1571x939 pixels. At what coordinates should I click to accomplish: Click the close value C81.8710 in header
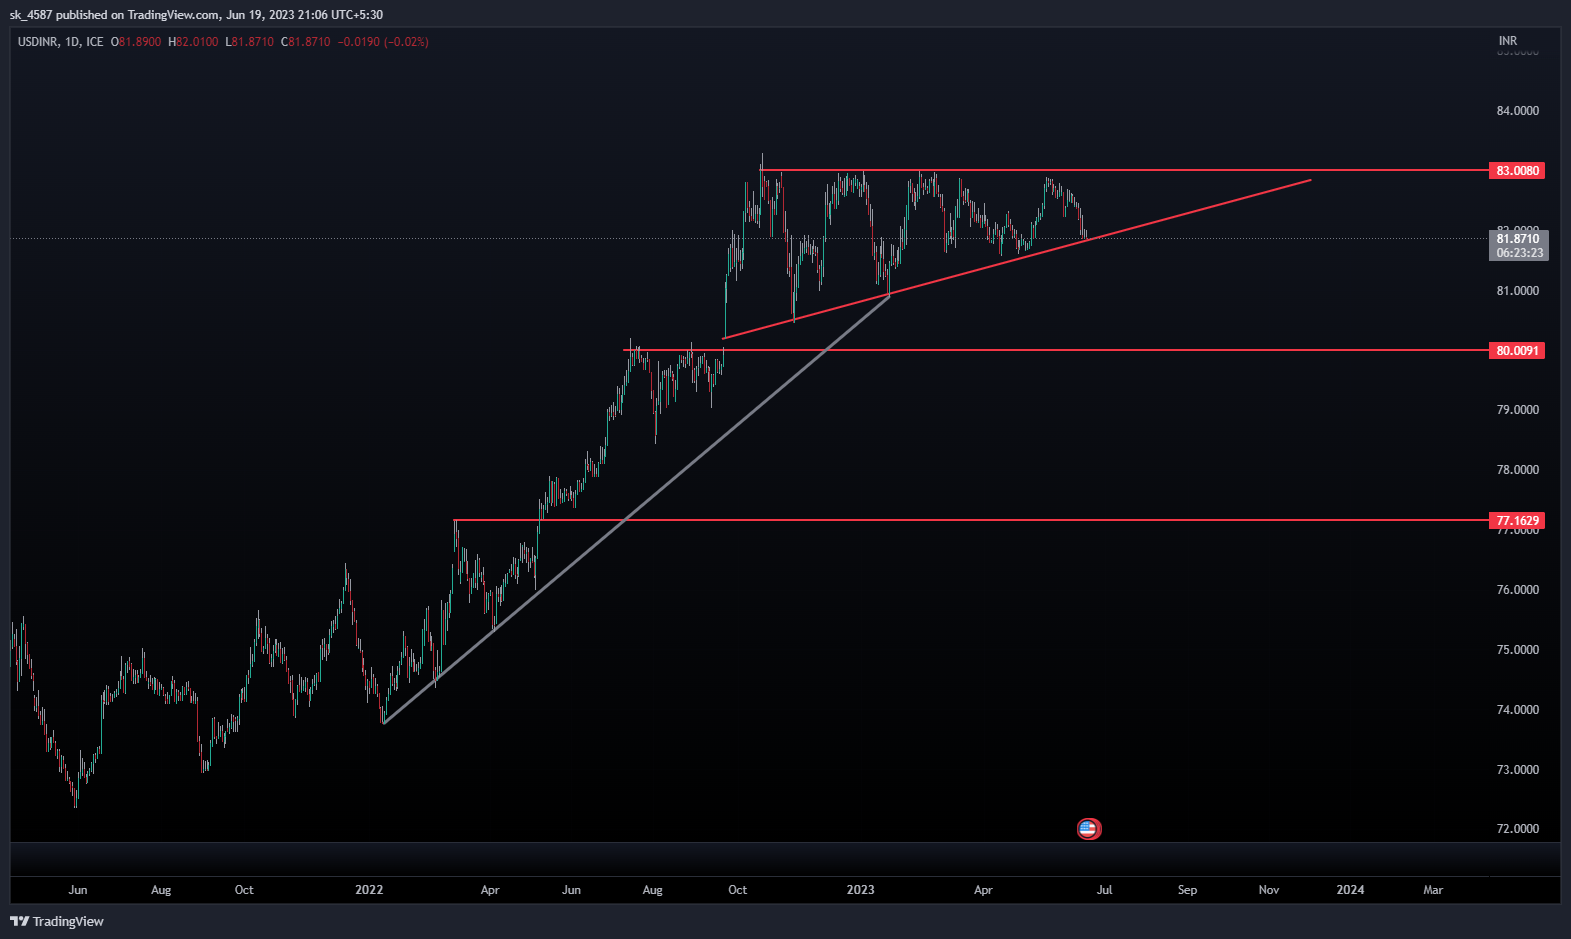[x=306, y=42]
